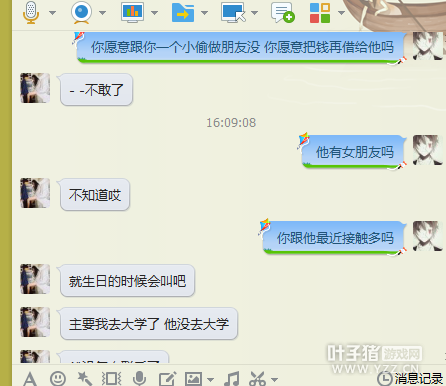Click the message bubble 他有女朋友吗
Viewport: 446px width, 386px height.
coord(354,152)
